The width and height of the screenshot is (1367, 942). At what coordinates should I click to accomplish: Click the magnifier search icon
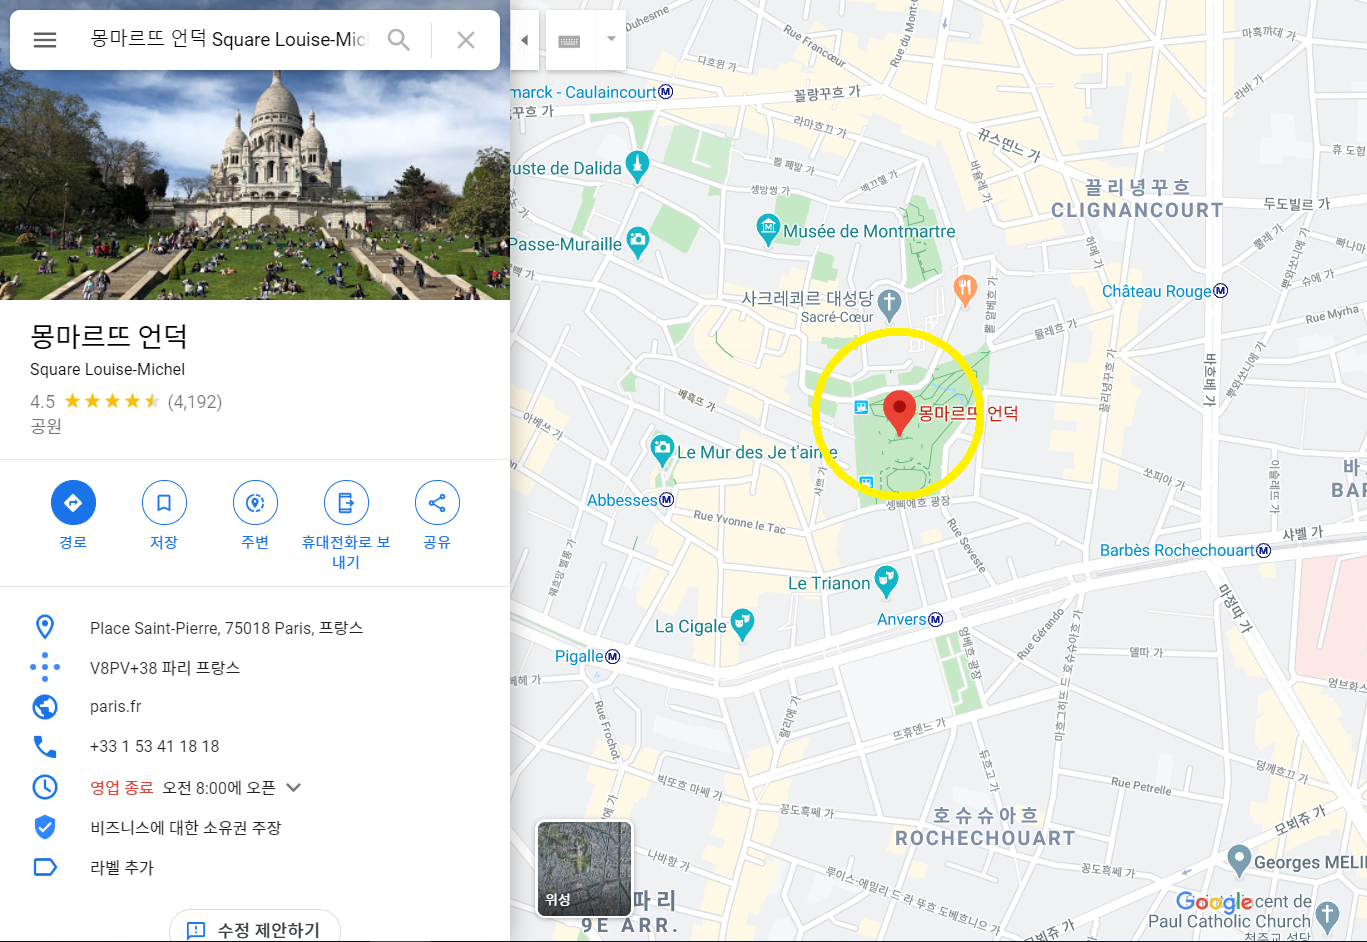pyautogui.click(x=399, y=40)
